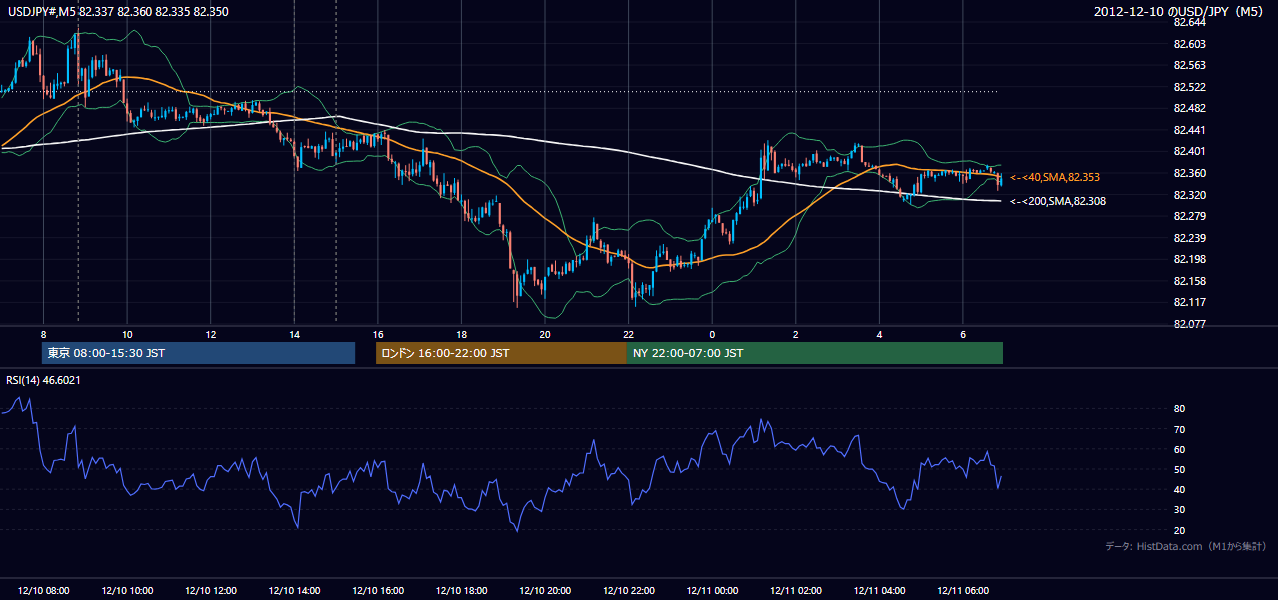
Task: Click the 12/10 20:00 date axis label
Action: click(545, 591)
